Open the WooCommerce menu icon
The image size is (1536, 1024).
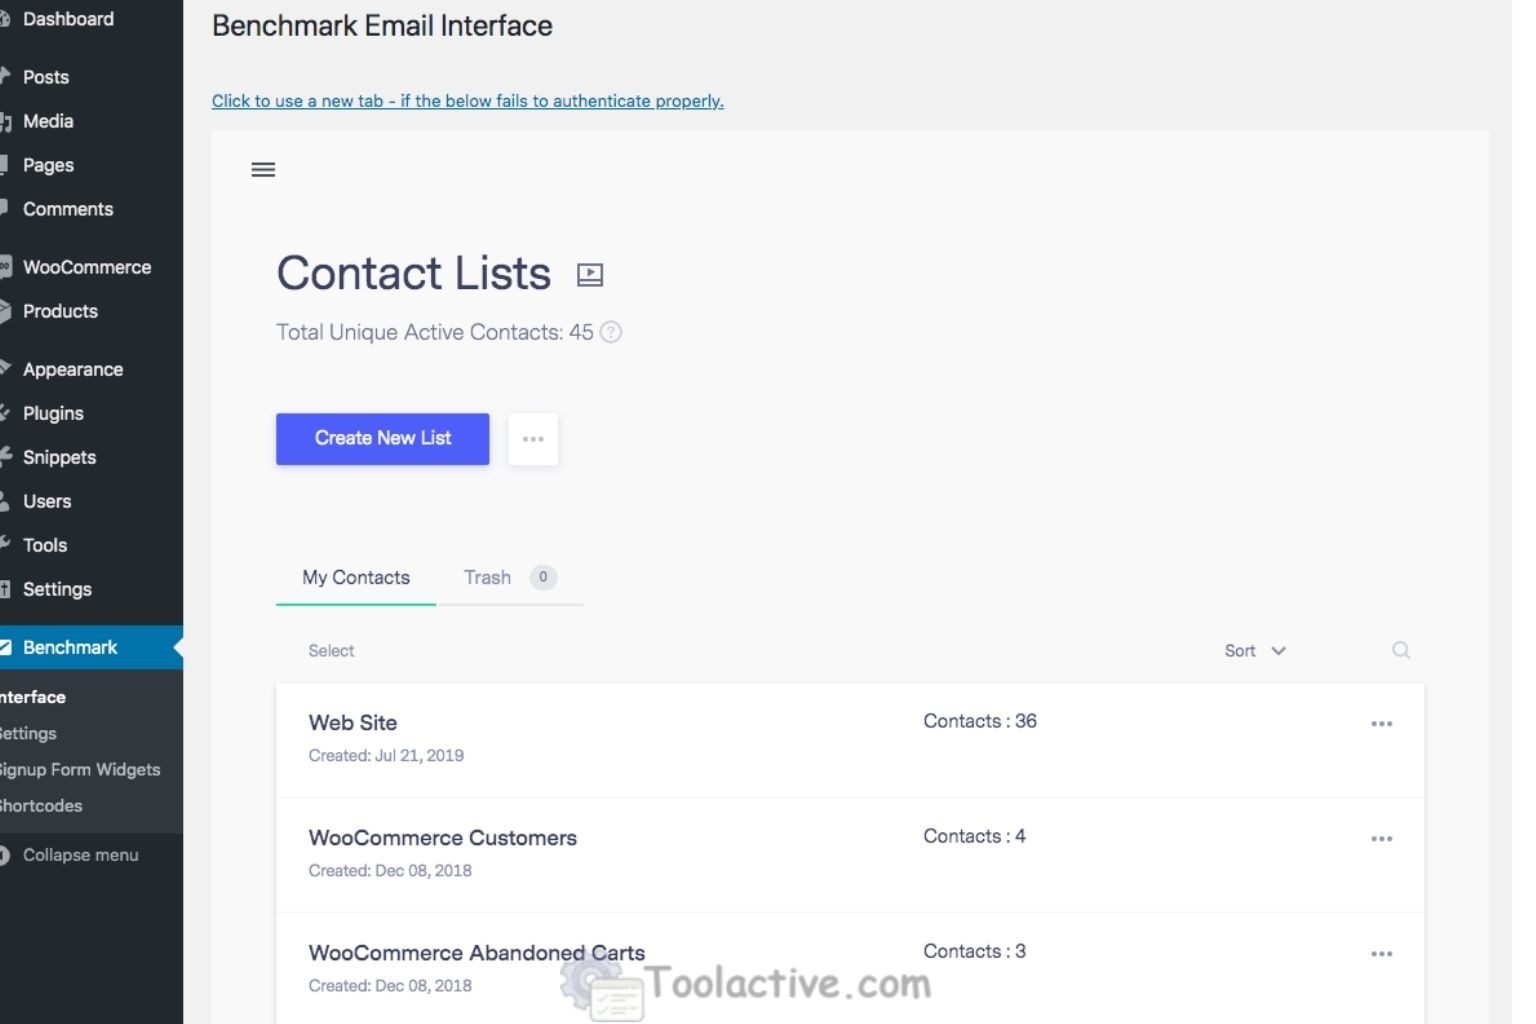click(x=5, y=267)
